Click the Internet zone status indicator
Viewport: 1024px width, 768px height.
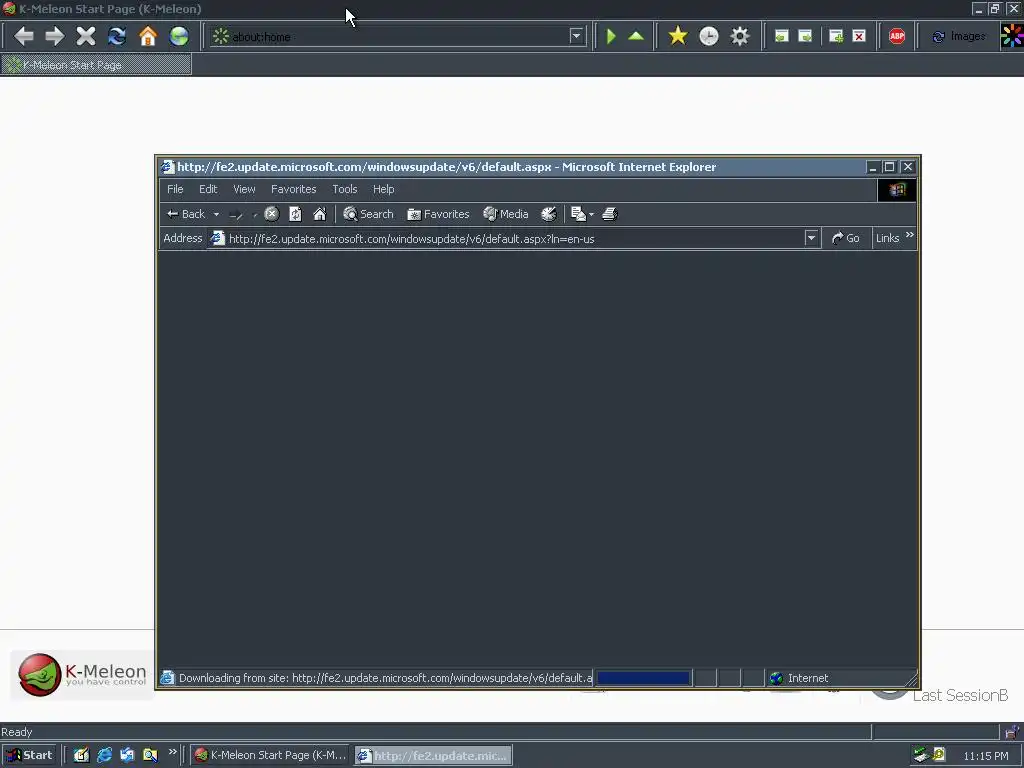coord(799,678)
